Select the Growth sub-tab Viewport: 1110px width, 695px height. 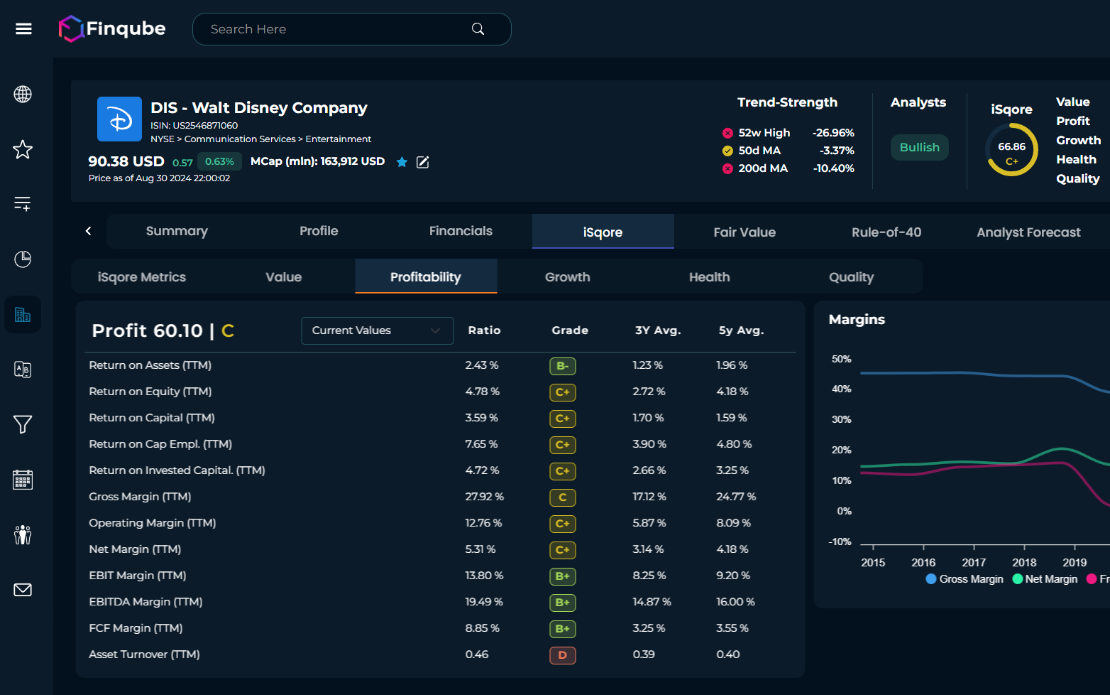click(x=568, y=277)
